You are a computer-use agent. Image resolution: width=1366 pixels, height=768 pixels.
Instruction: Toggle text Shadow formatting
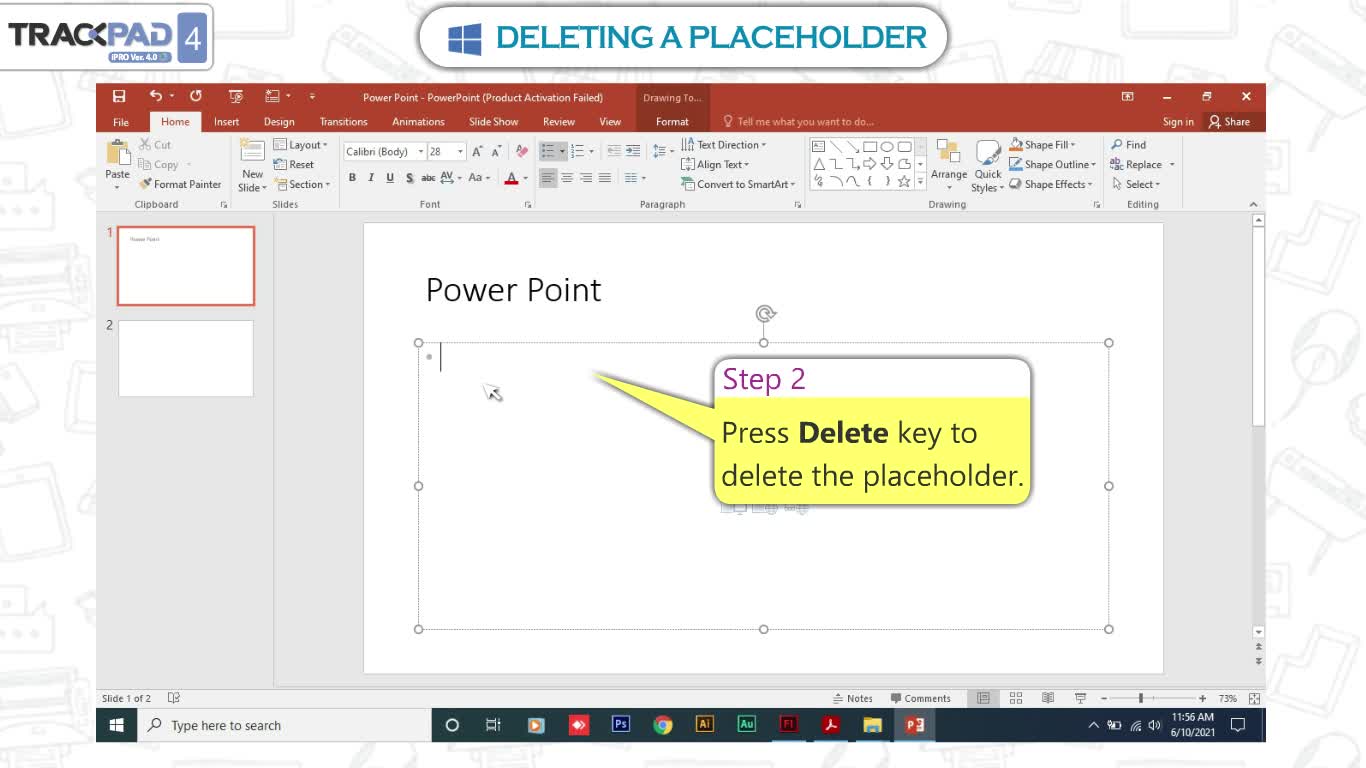(409, 178)
